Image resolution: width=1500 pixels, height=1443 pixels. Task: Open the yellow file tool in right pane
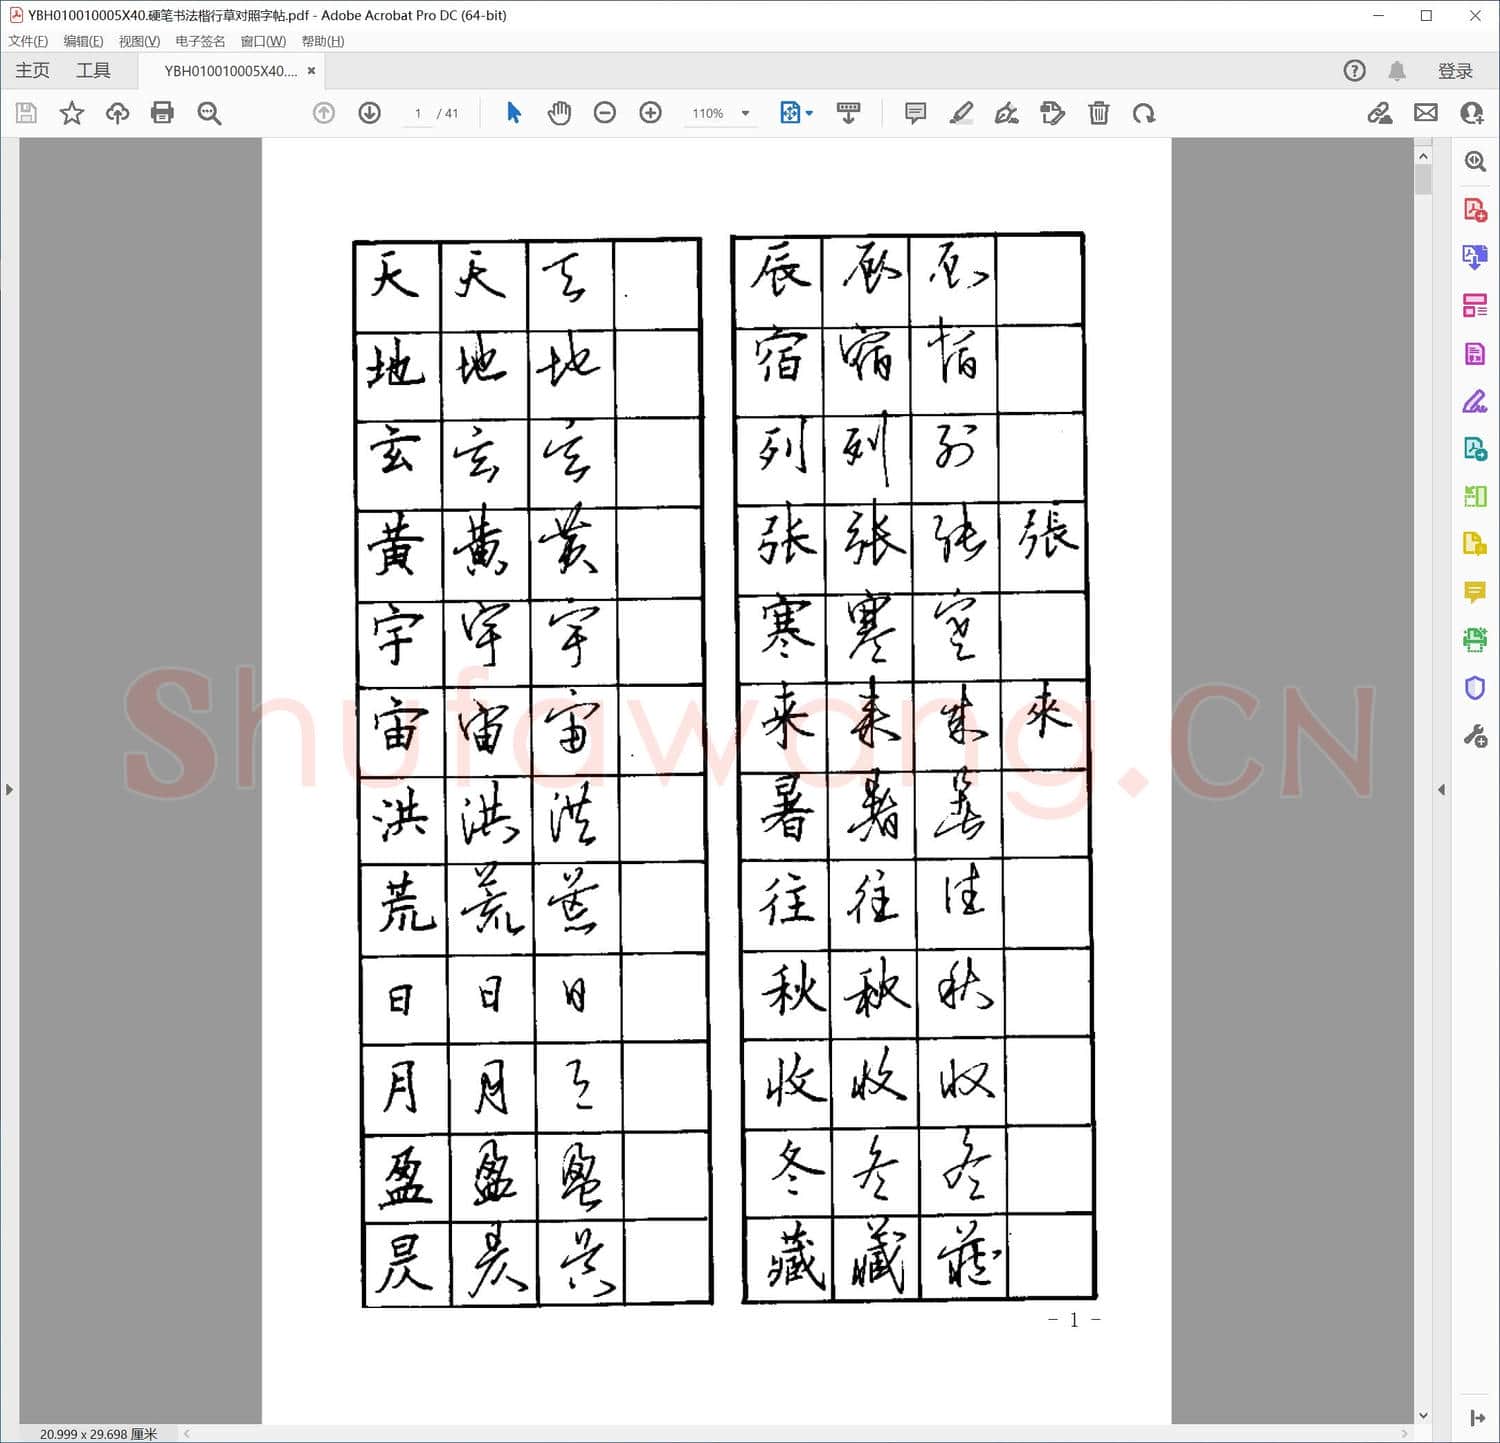[x=1475, y=544]
